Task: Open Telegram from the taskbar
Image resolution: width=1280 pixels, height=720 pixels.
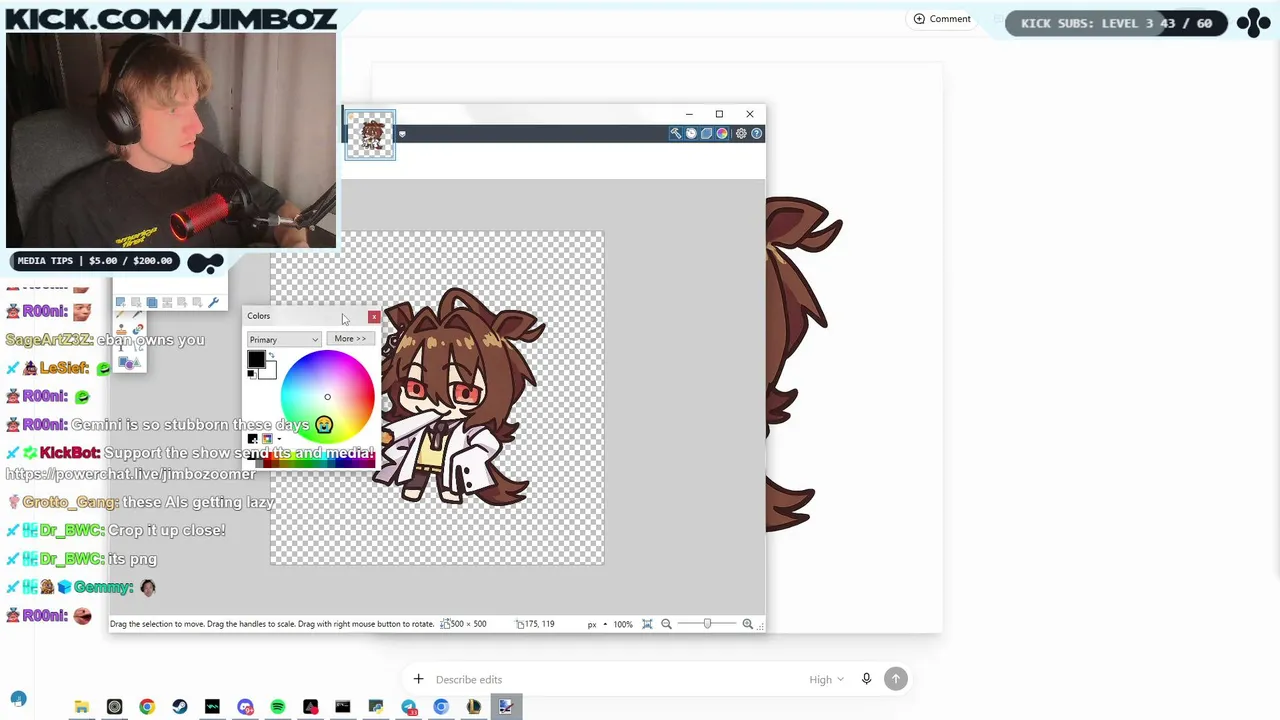Action: coord(408,707)
